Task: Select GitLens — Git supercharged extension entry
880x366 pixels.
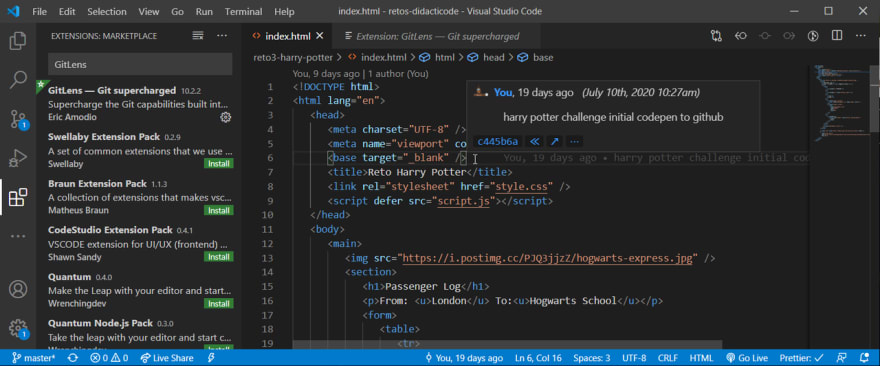Action: (139, 103)
